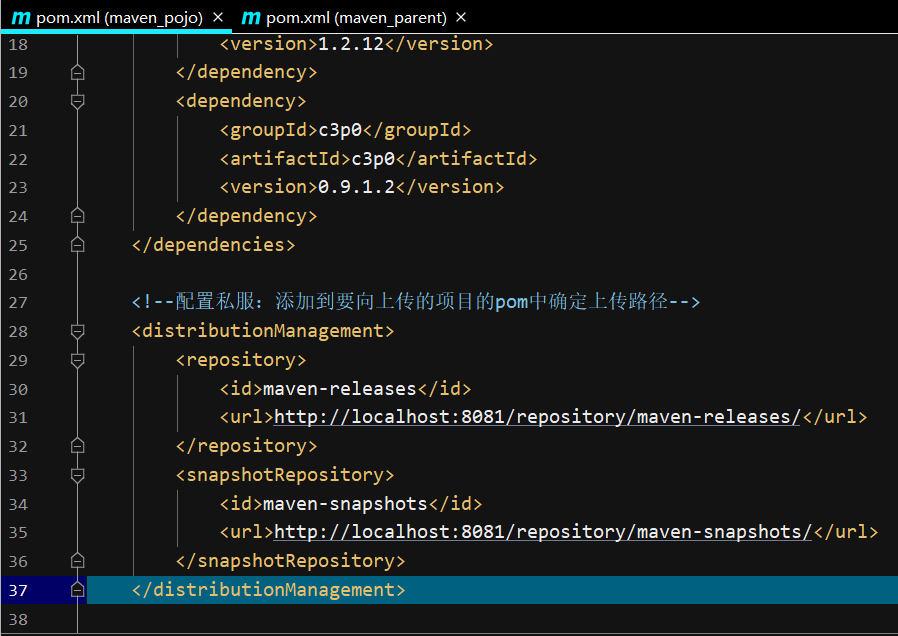Collapse fold marker on line 19
The image size is (898, 636).
77,73
